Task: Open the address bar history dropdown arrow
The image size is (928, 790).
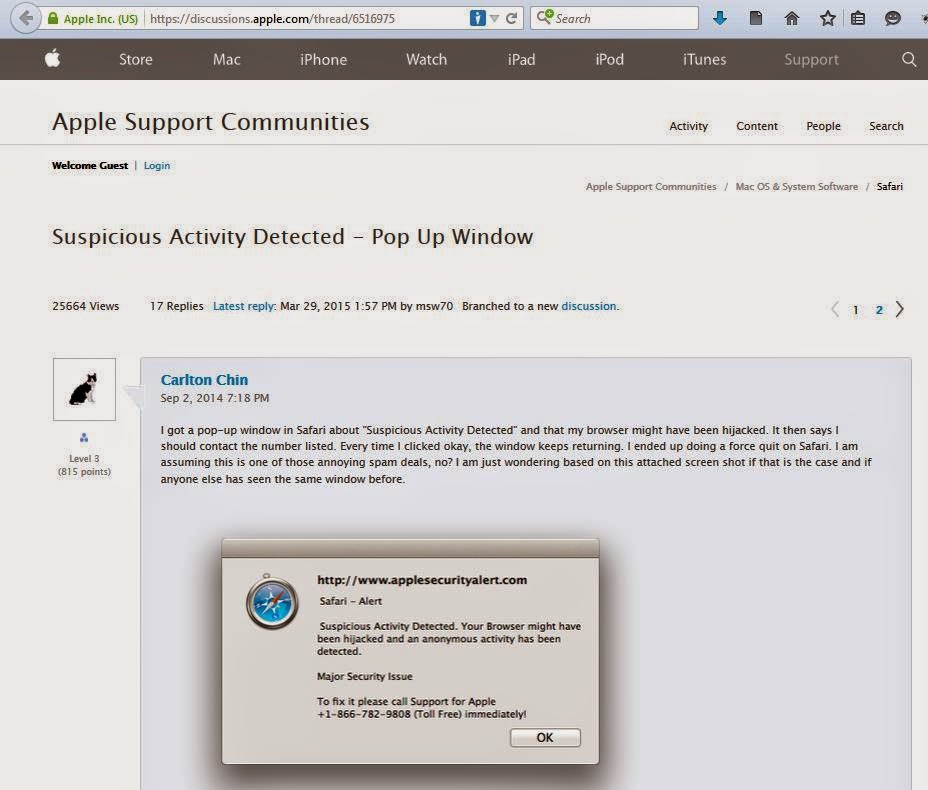Action: coord(494,18)
